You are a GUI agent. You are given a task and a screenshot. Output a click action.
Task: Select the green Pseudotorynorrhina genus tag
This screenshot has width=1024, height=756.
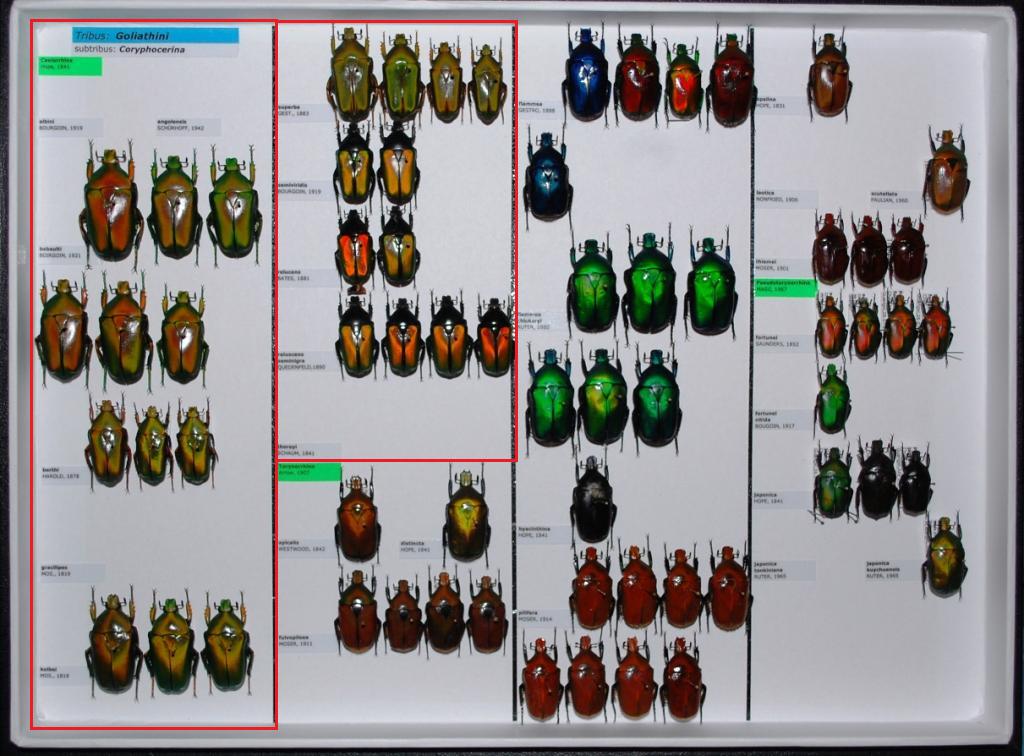784,287
